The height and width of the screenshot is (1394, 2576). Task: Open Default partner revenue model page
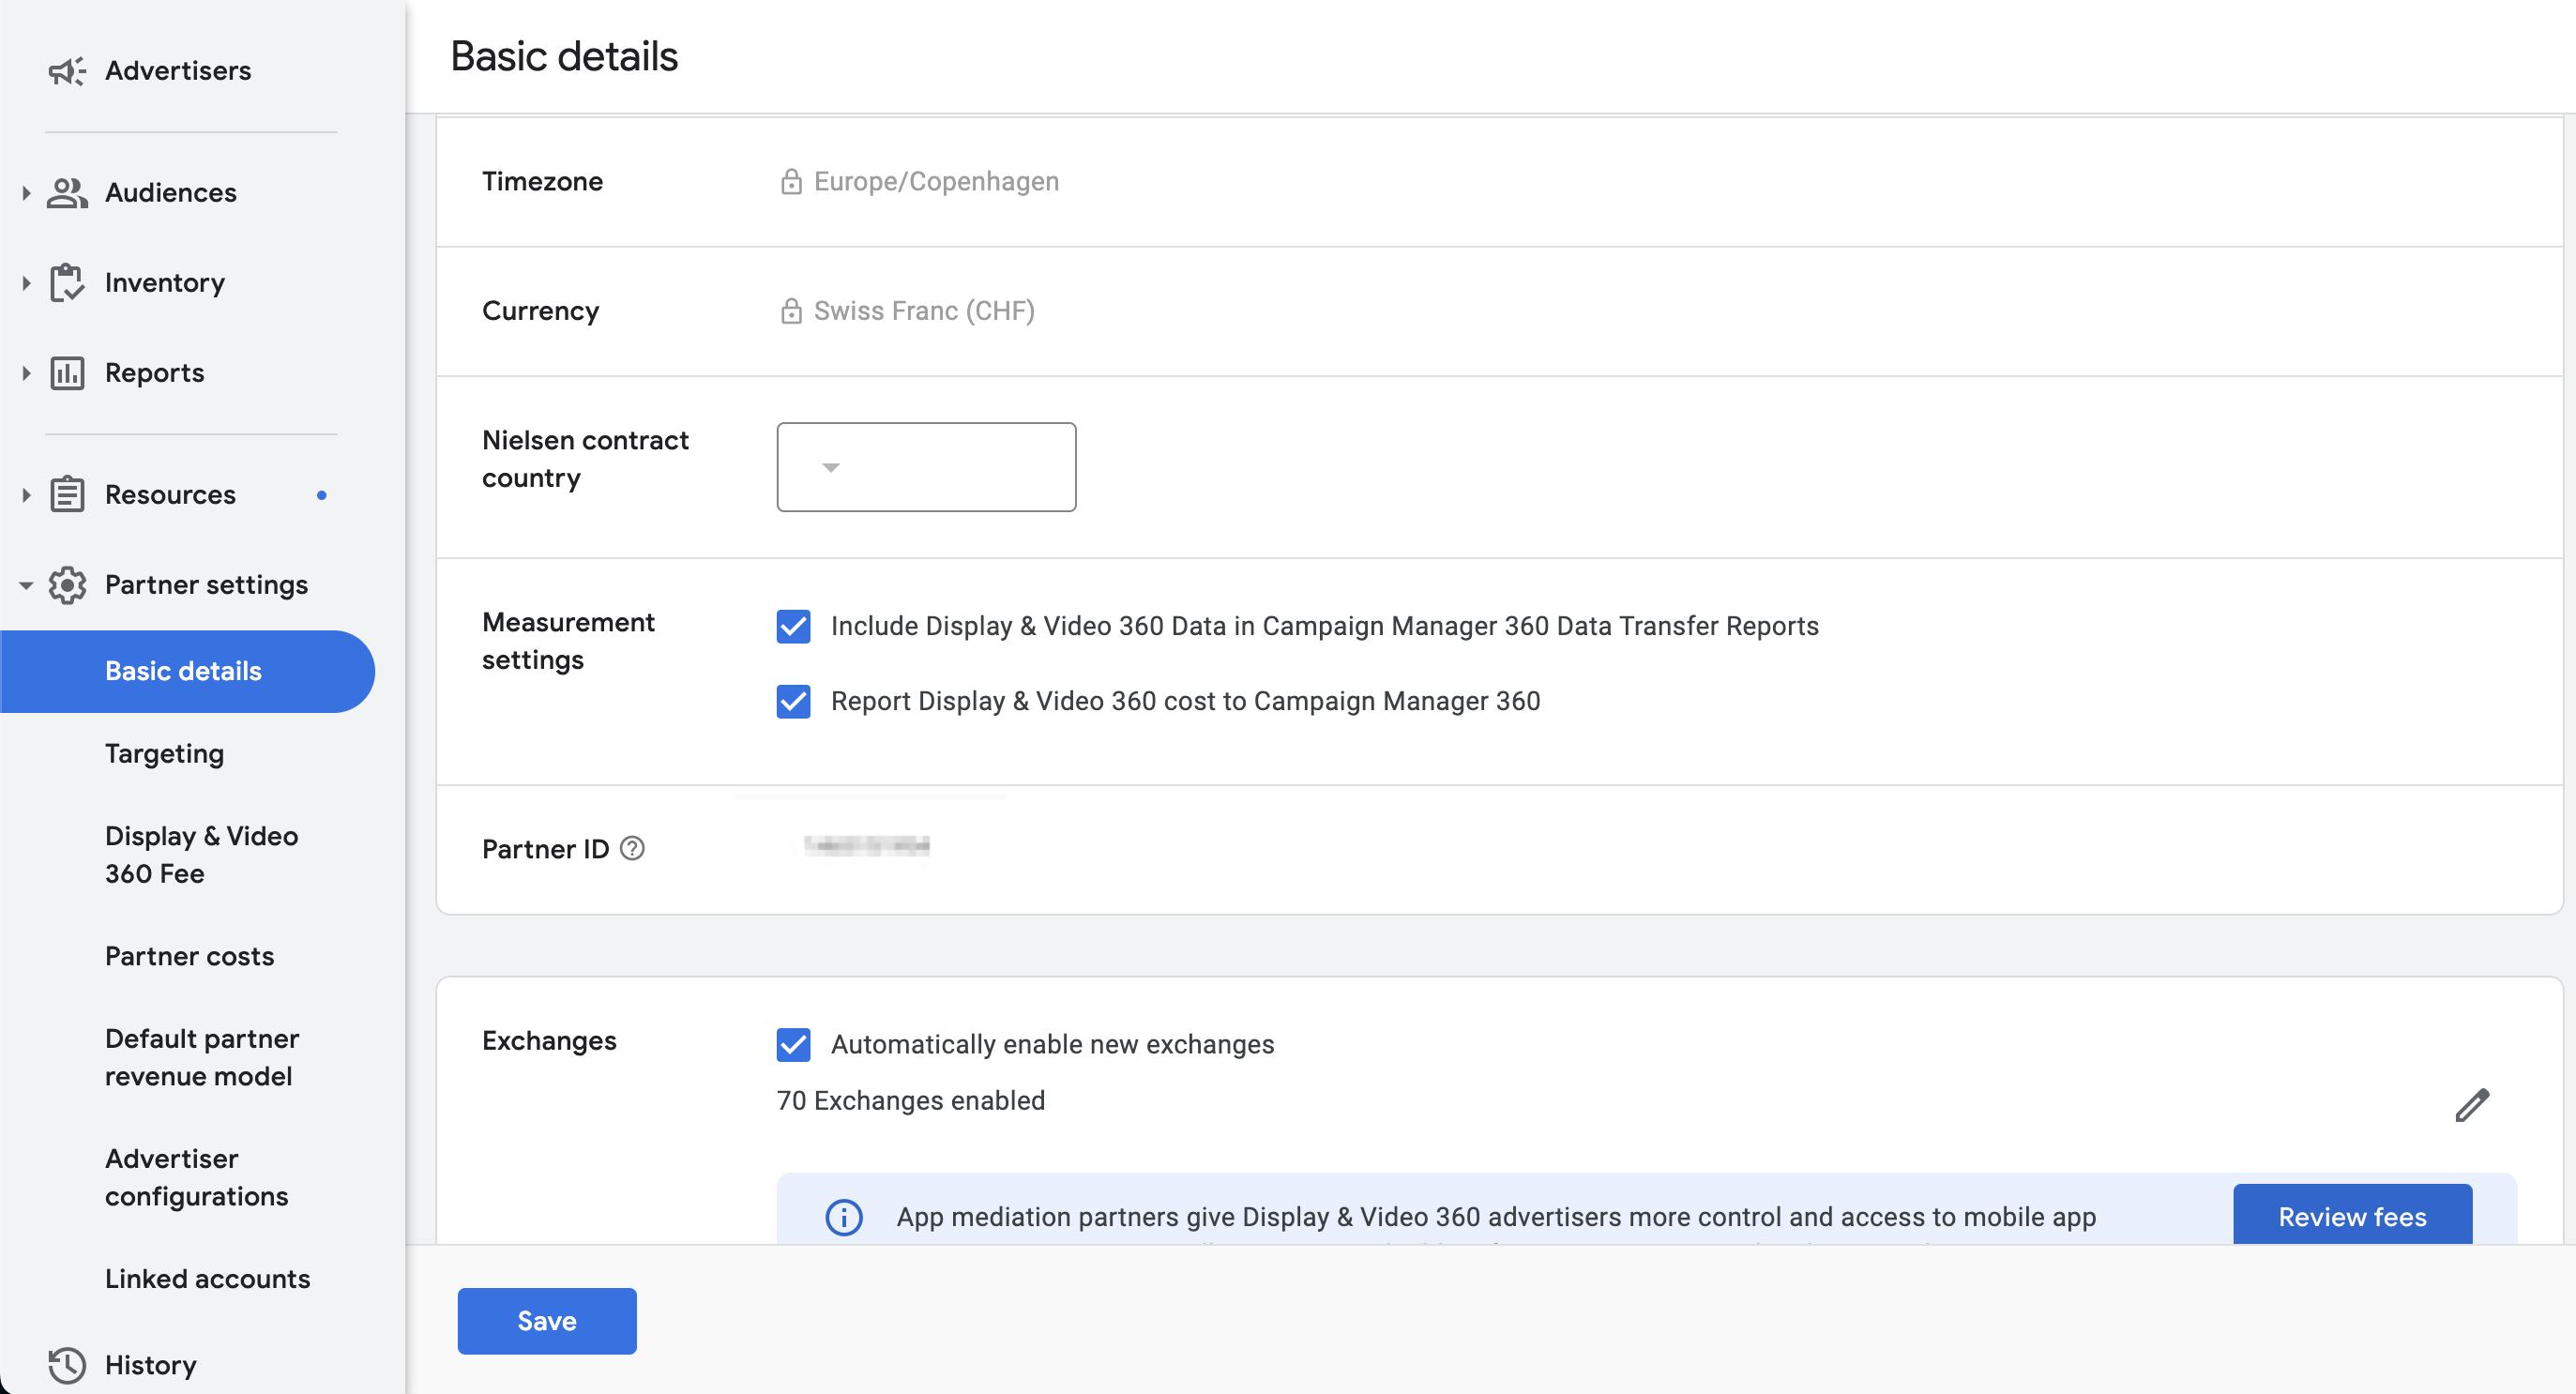click(202, 1058)
